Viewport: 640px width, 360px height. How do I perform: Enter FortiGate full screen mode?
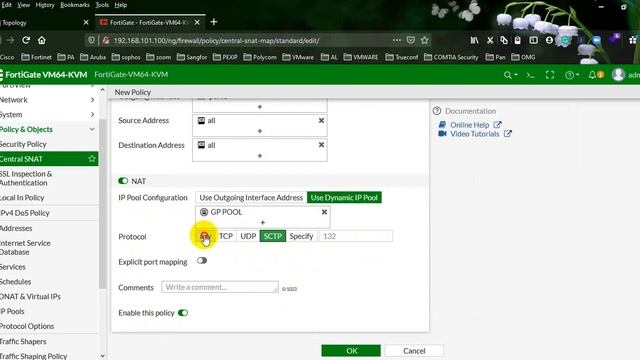tap(550, 75)
